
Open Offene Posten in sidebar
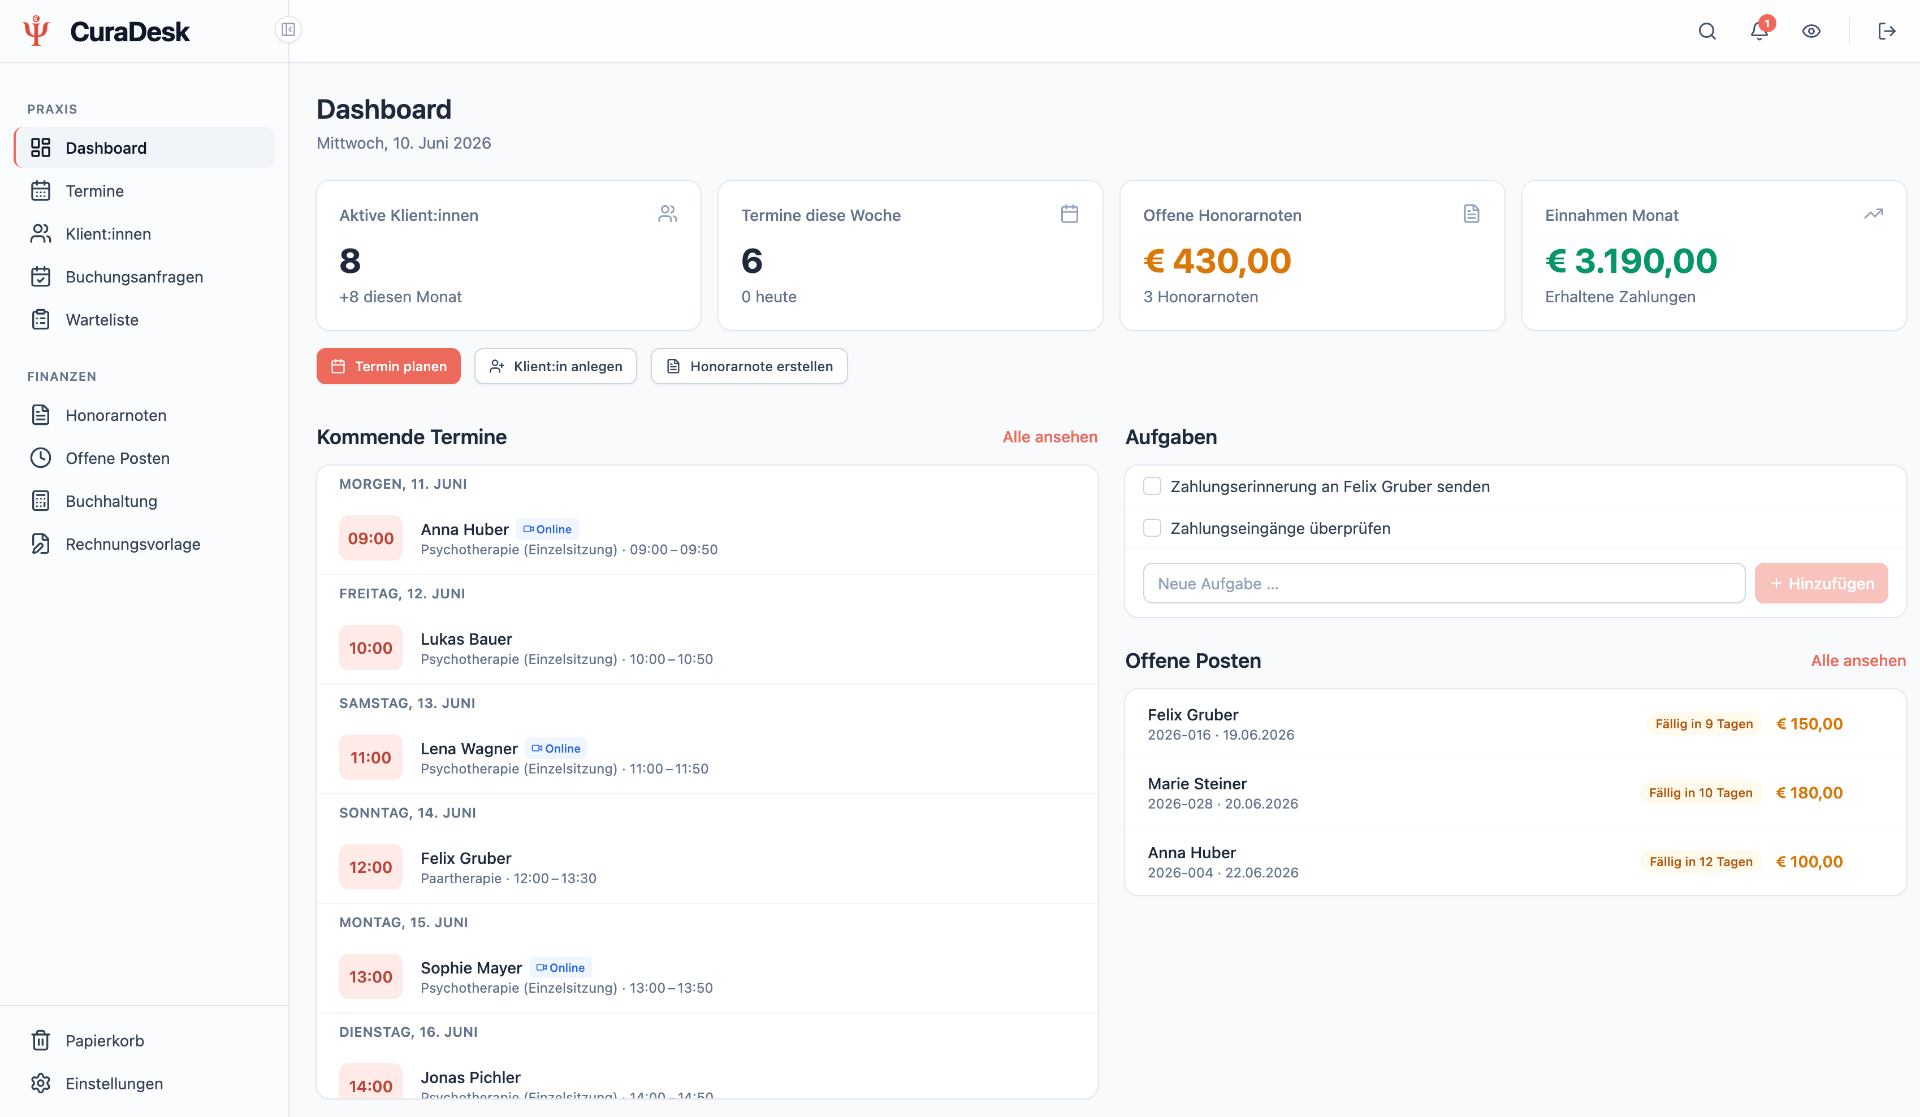[145, 458]
